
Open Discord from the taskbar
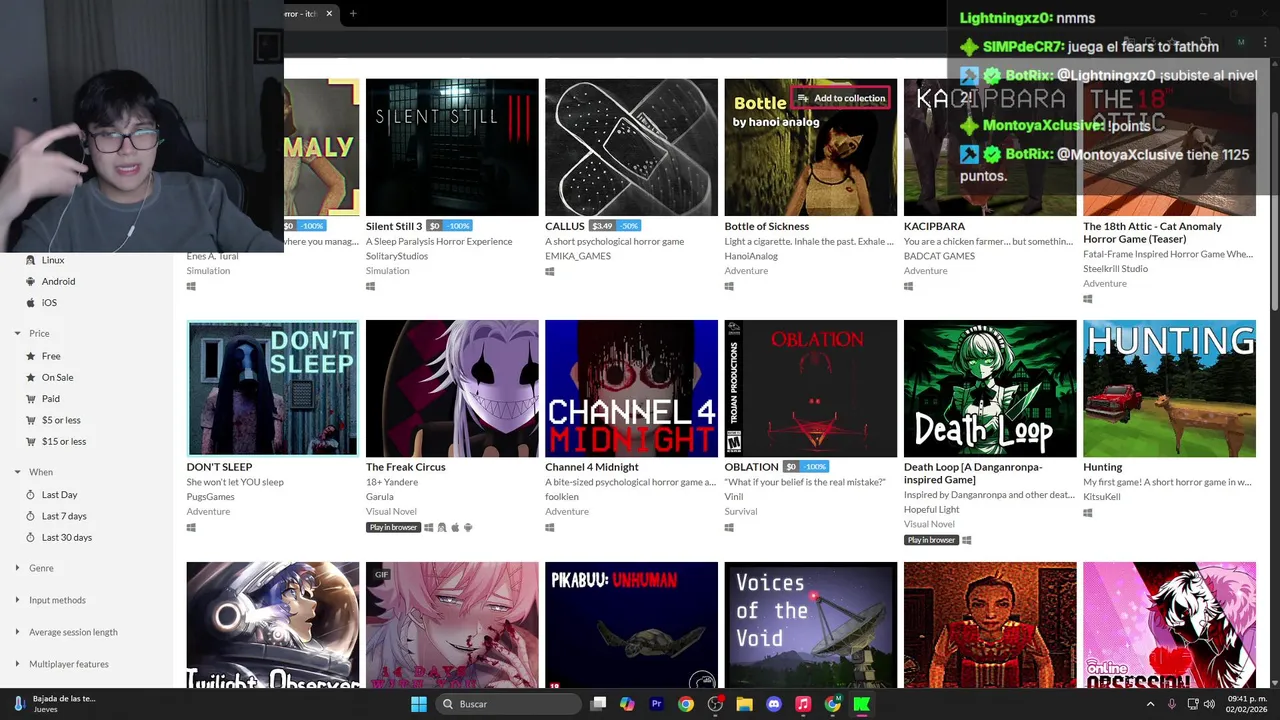click(x=773, y=704)
